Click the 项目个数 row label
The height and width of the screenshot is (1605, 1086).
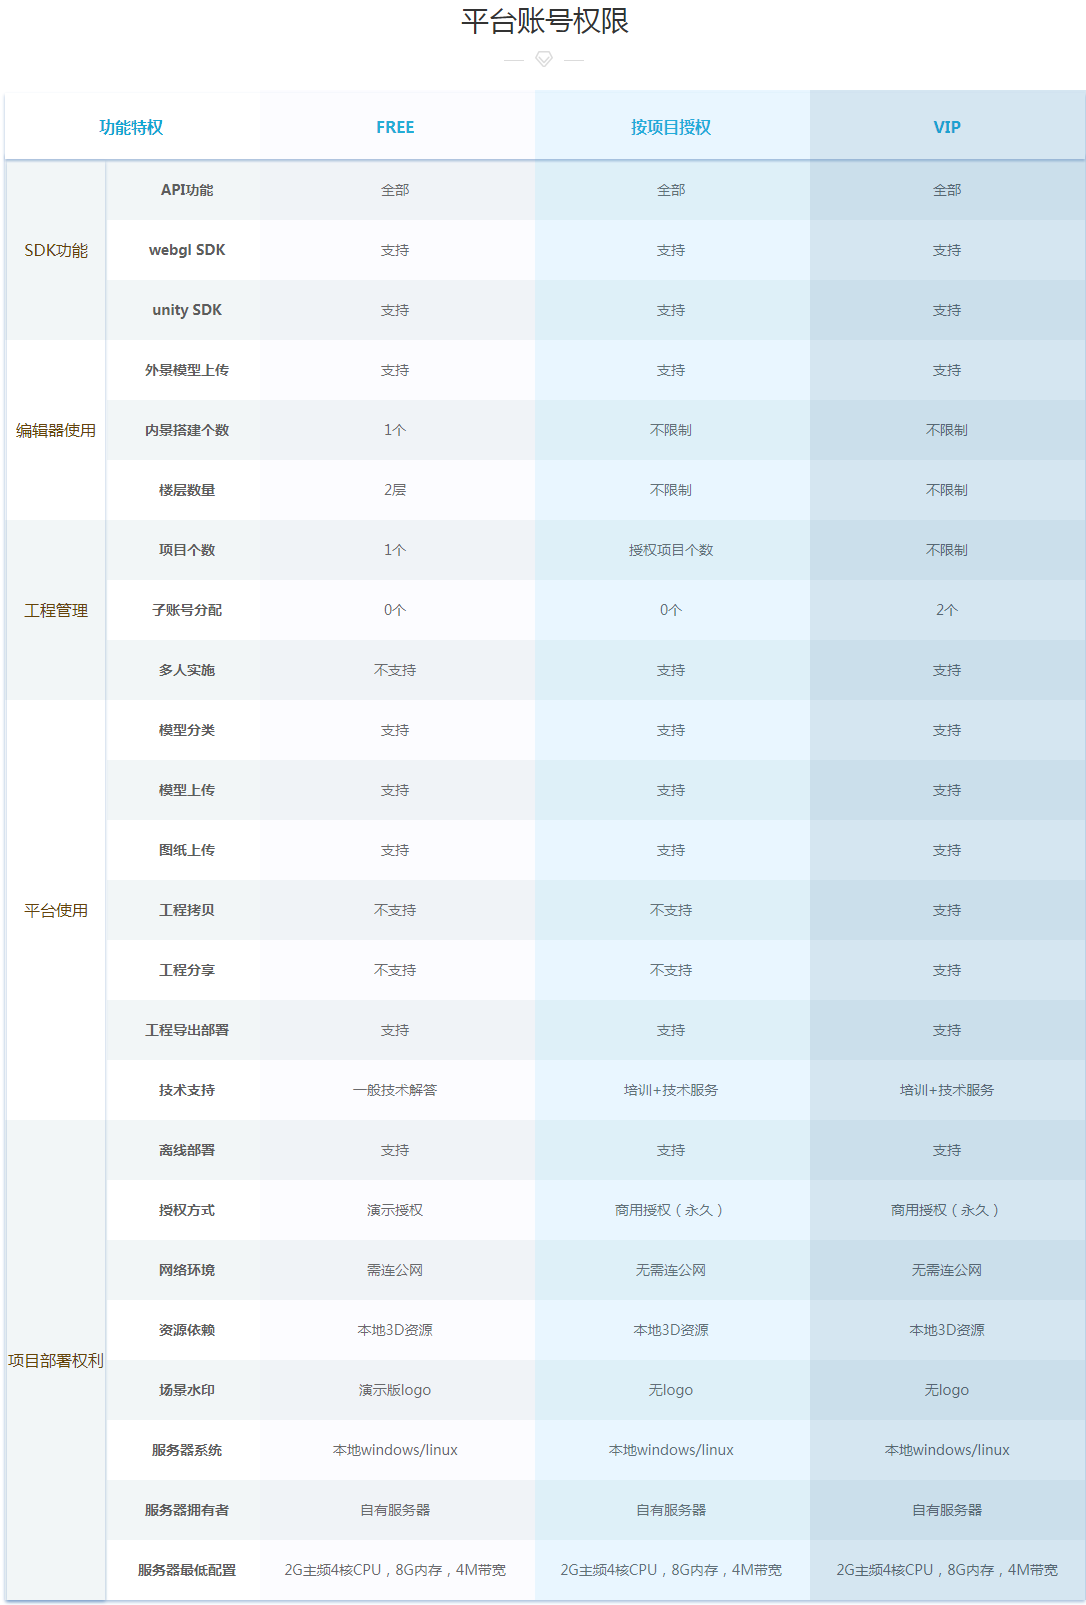click(187, 550)
